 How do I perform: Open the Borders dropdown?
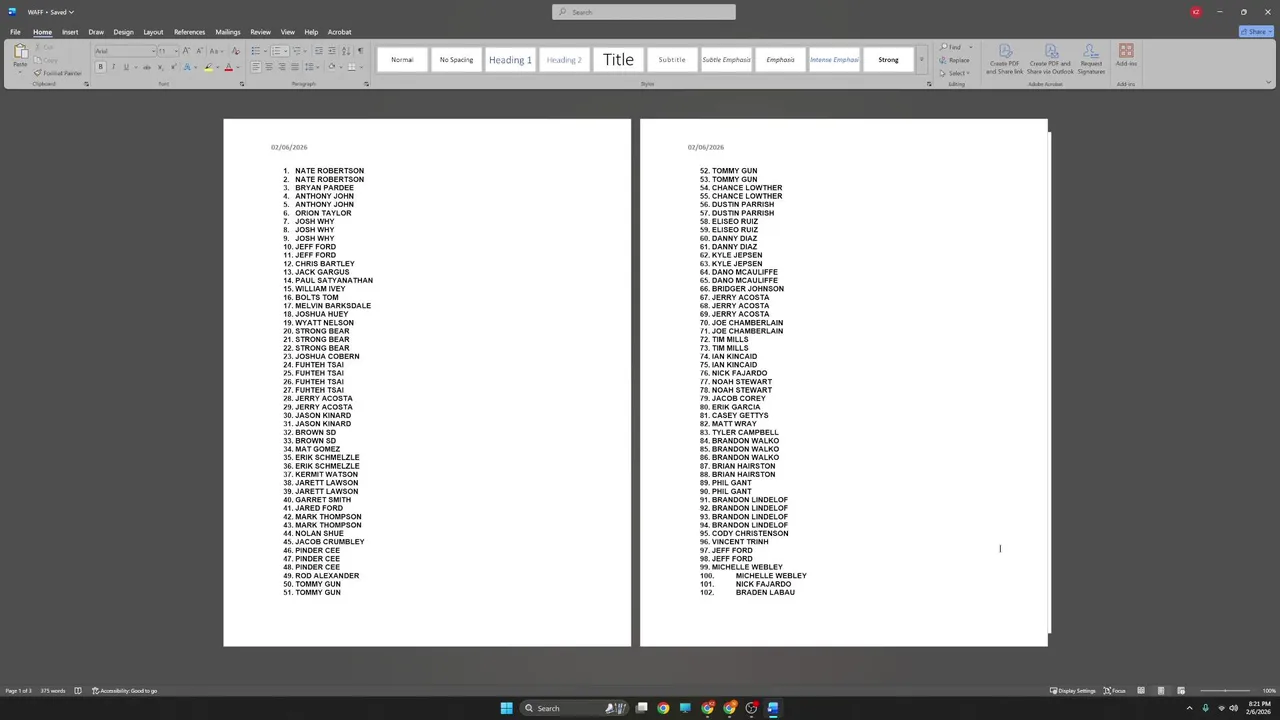pyautogui.click(x=361, y=67)
